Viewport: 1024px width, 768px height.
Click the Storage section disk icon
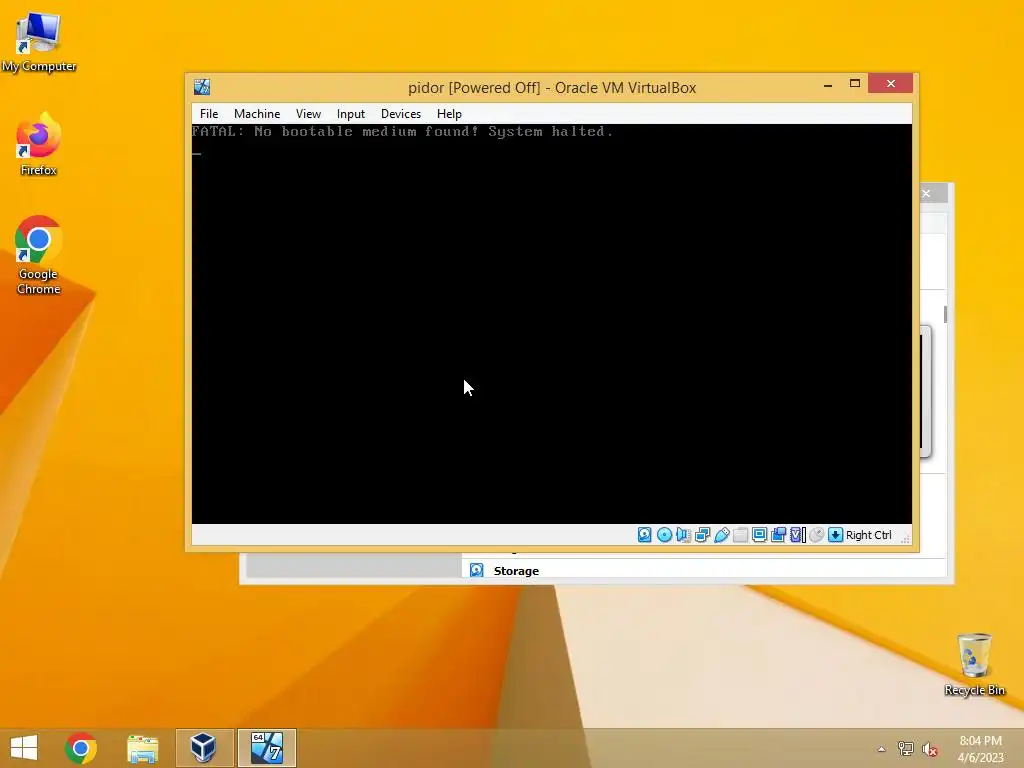click(x=477, y=570)
